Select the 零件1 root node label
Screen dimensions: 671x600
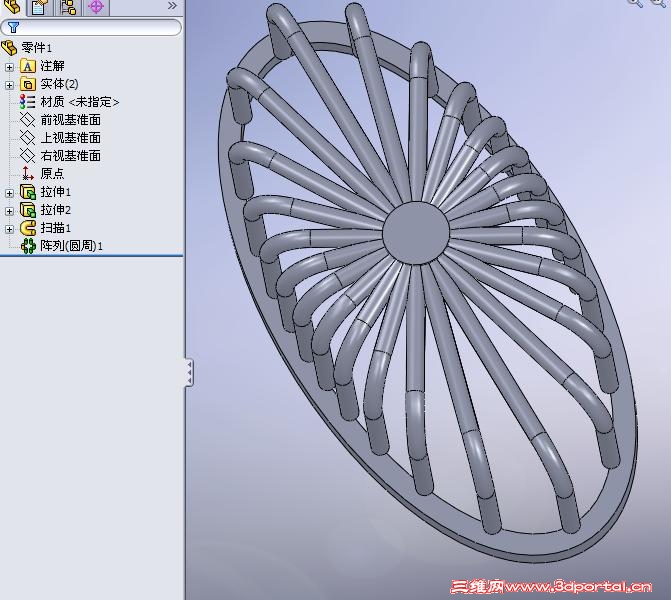tap(36, 48)
